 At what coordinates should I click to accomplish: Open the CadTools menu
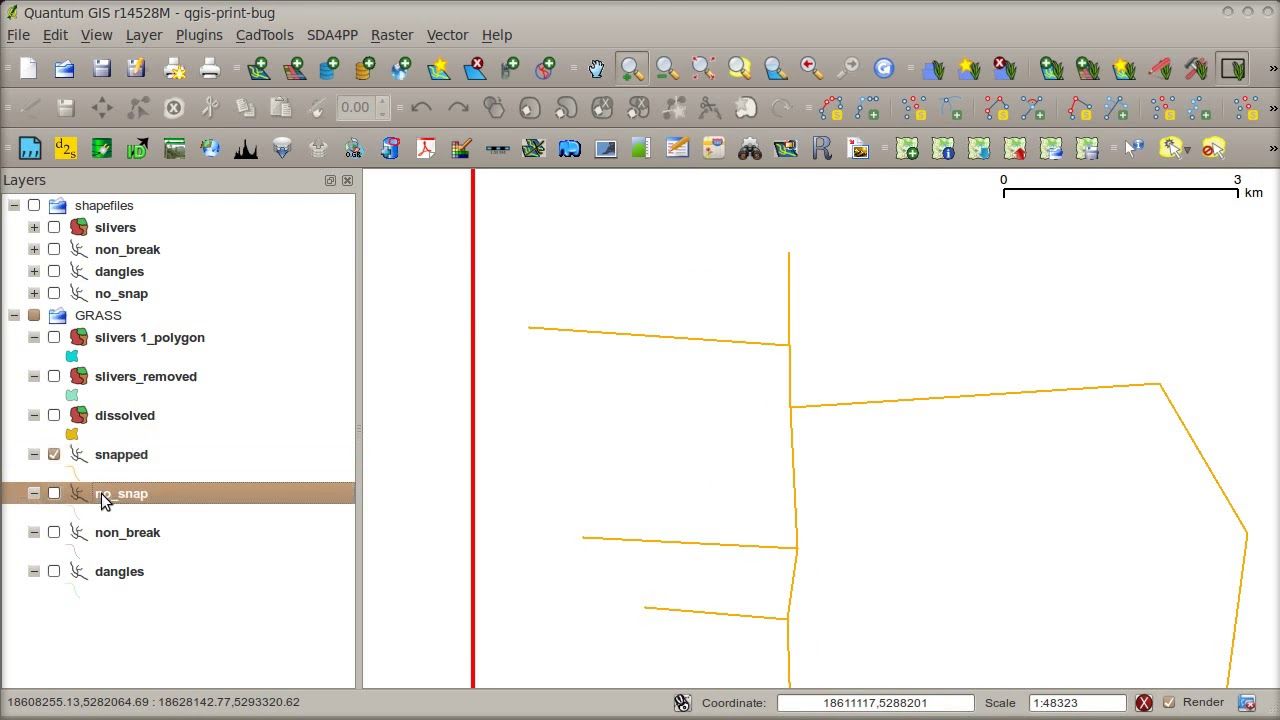[x=263, y=35]
